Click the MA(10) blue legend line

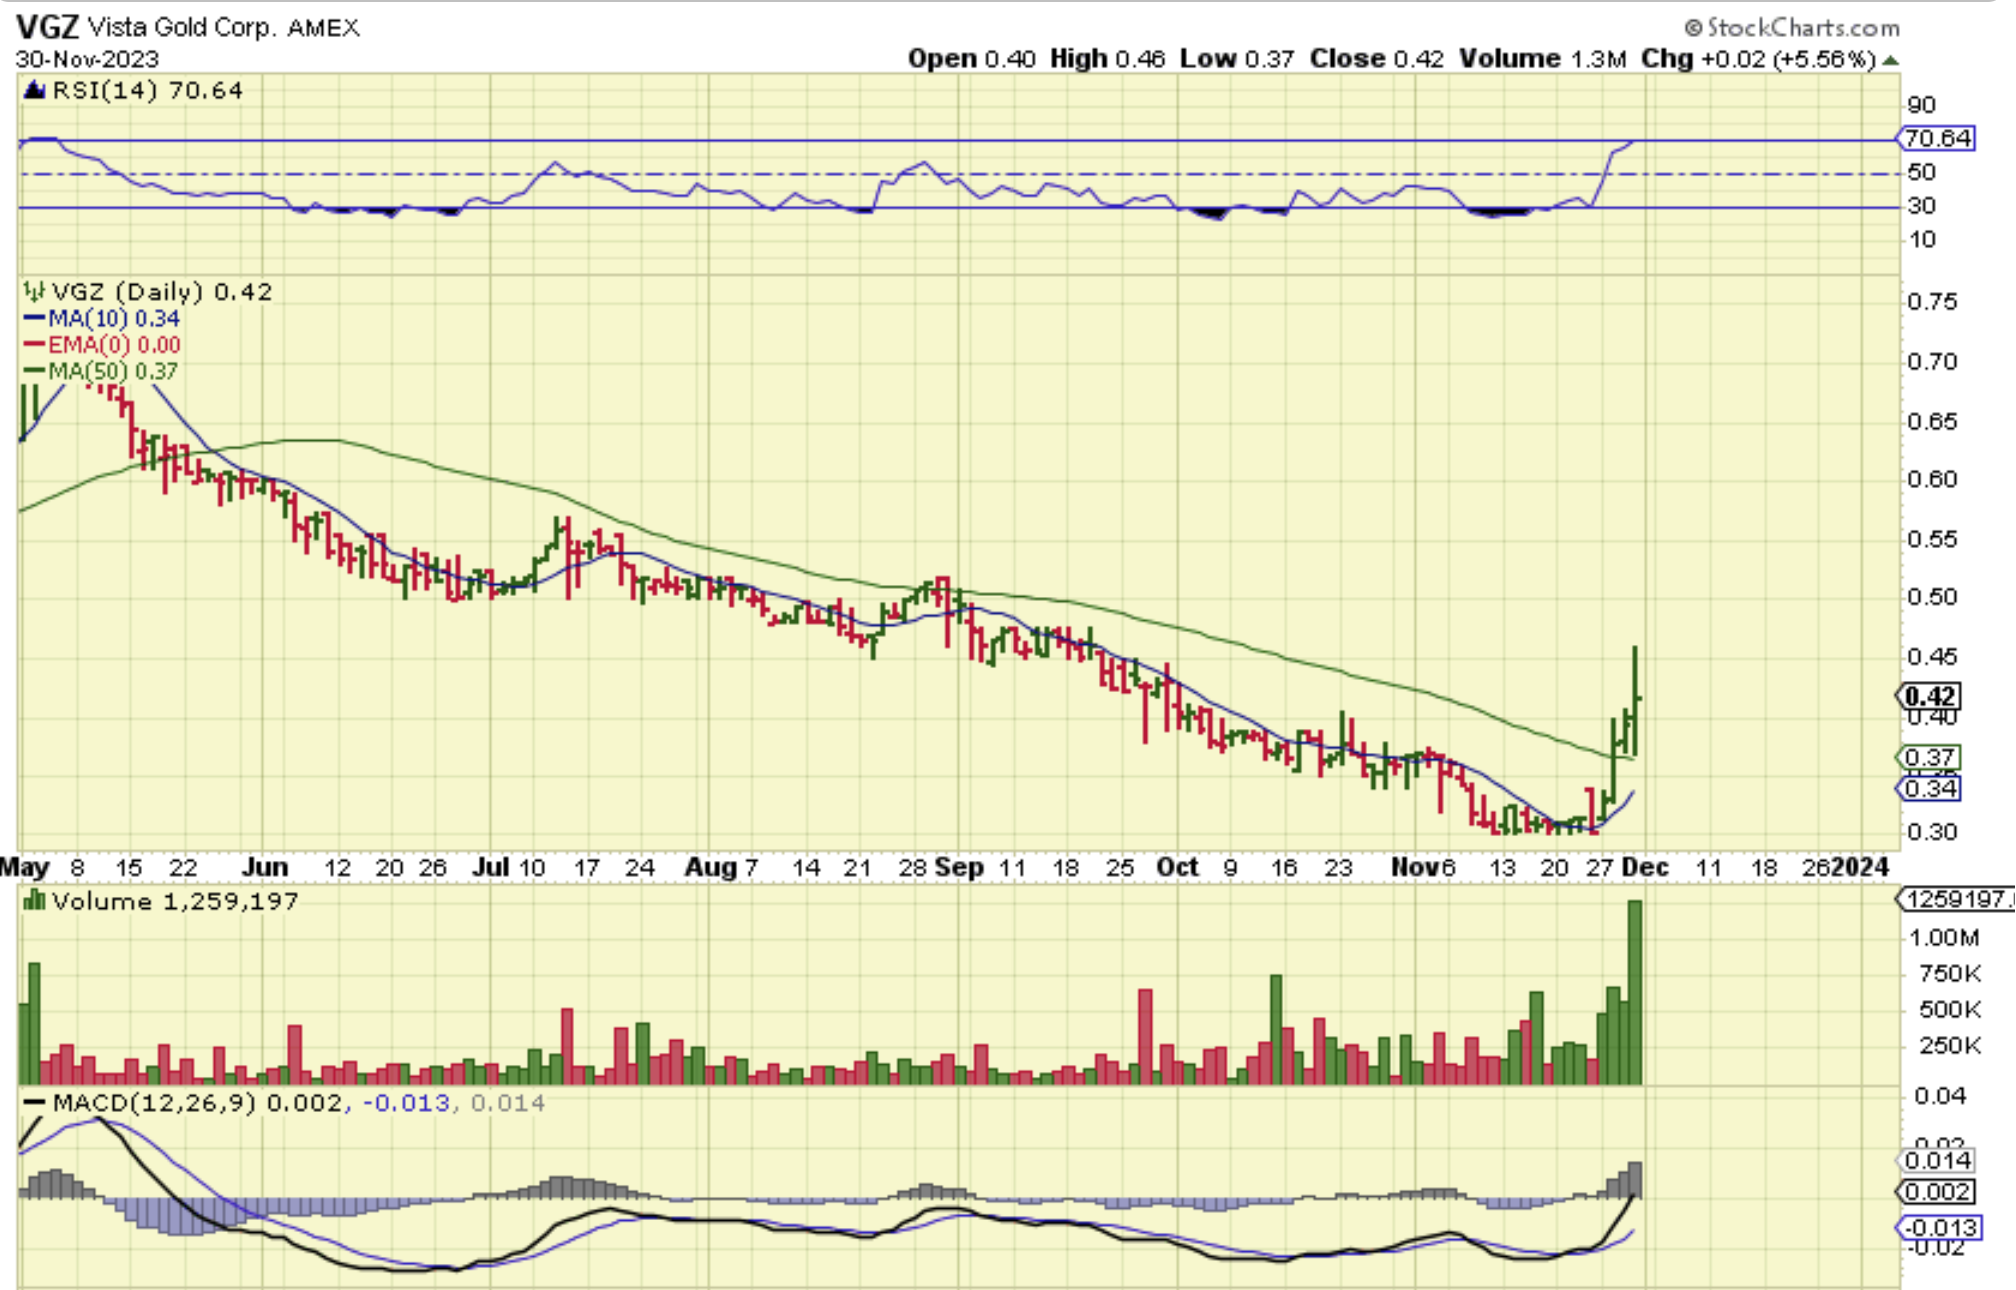[x=35, y=319]
